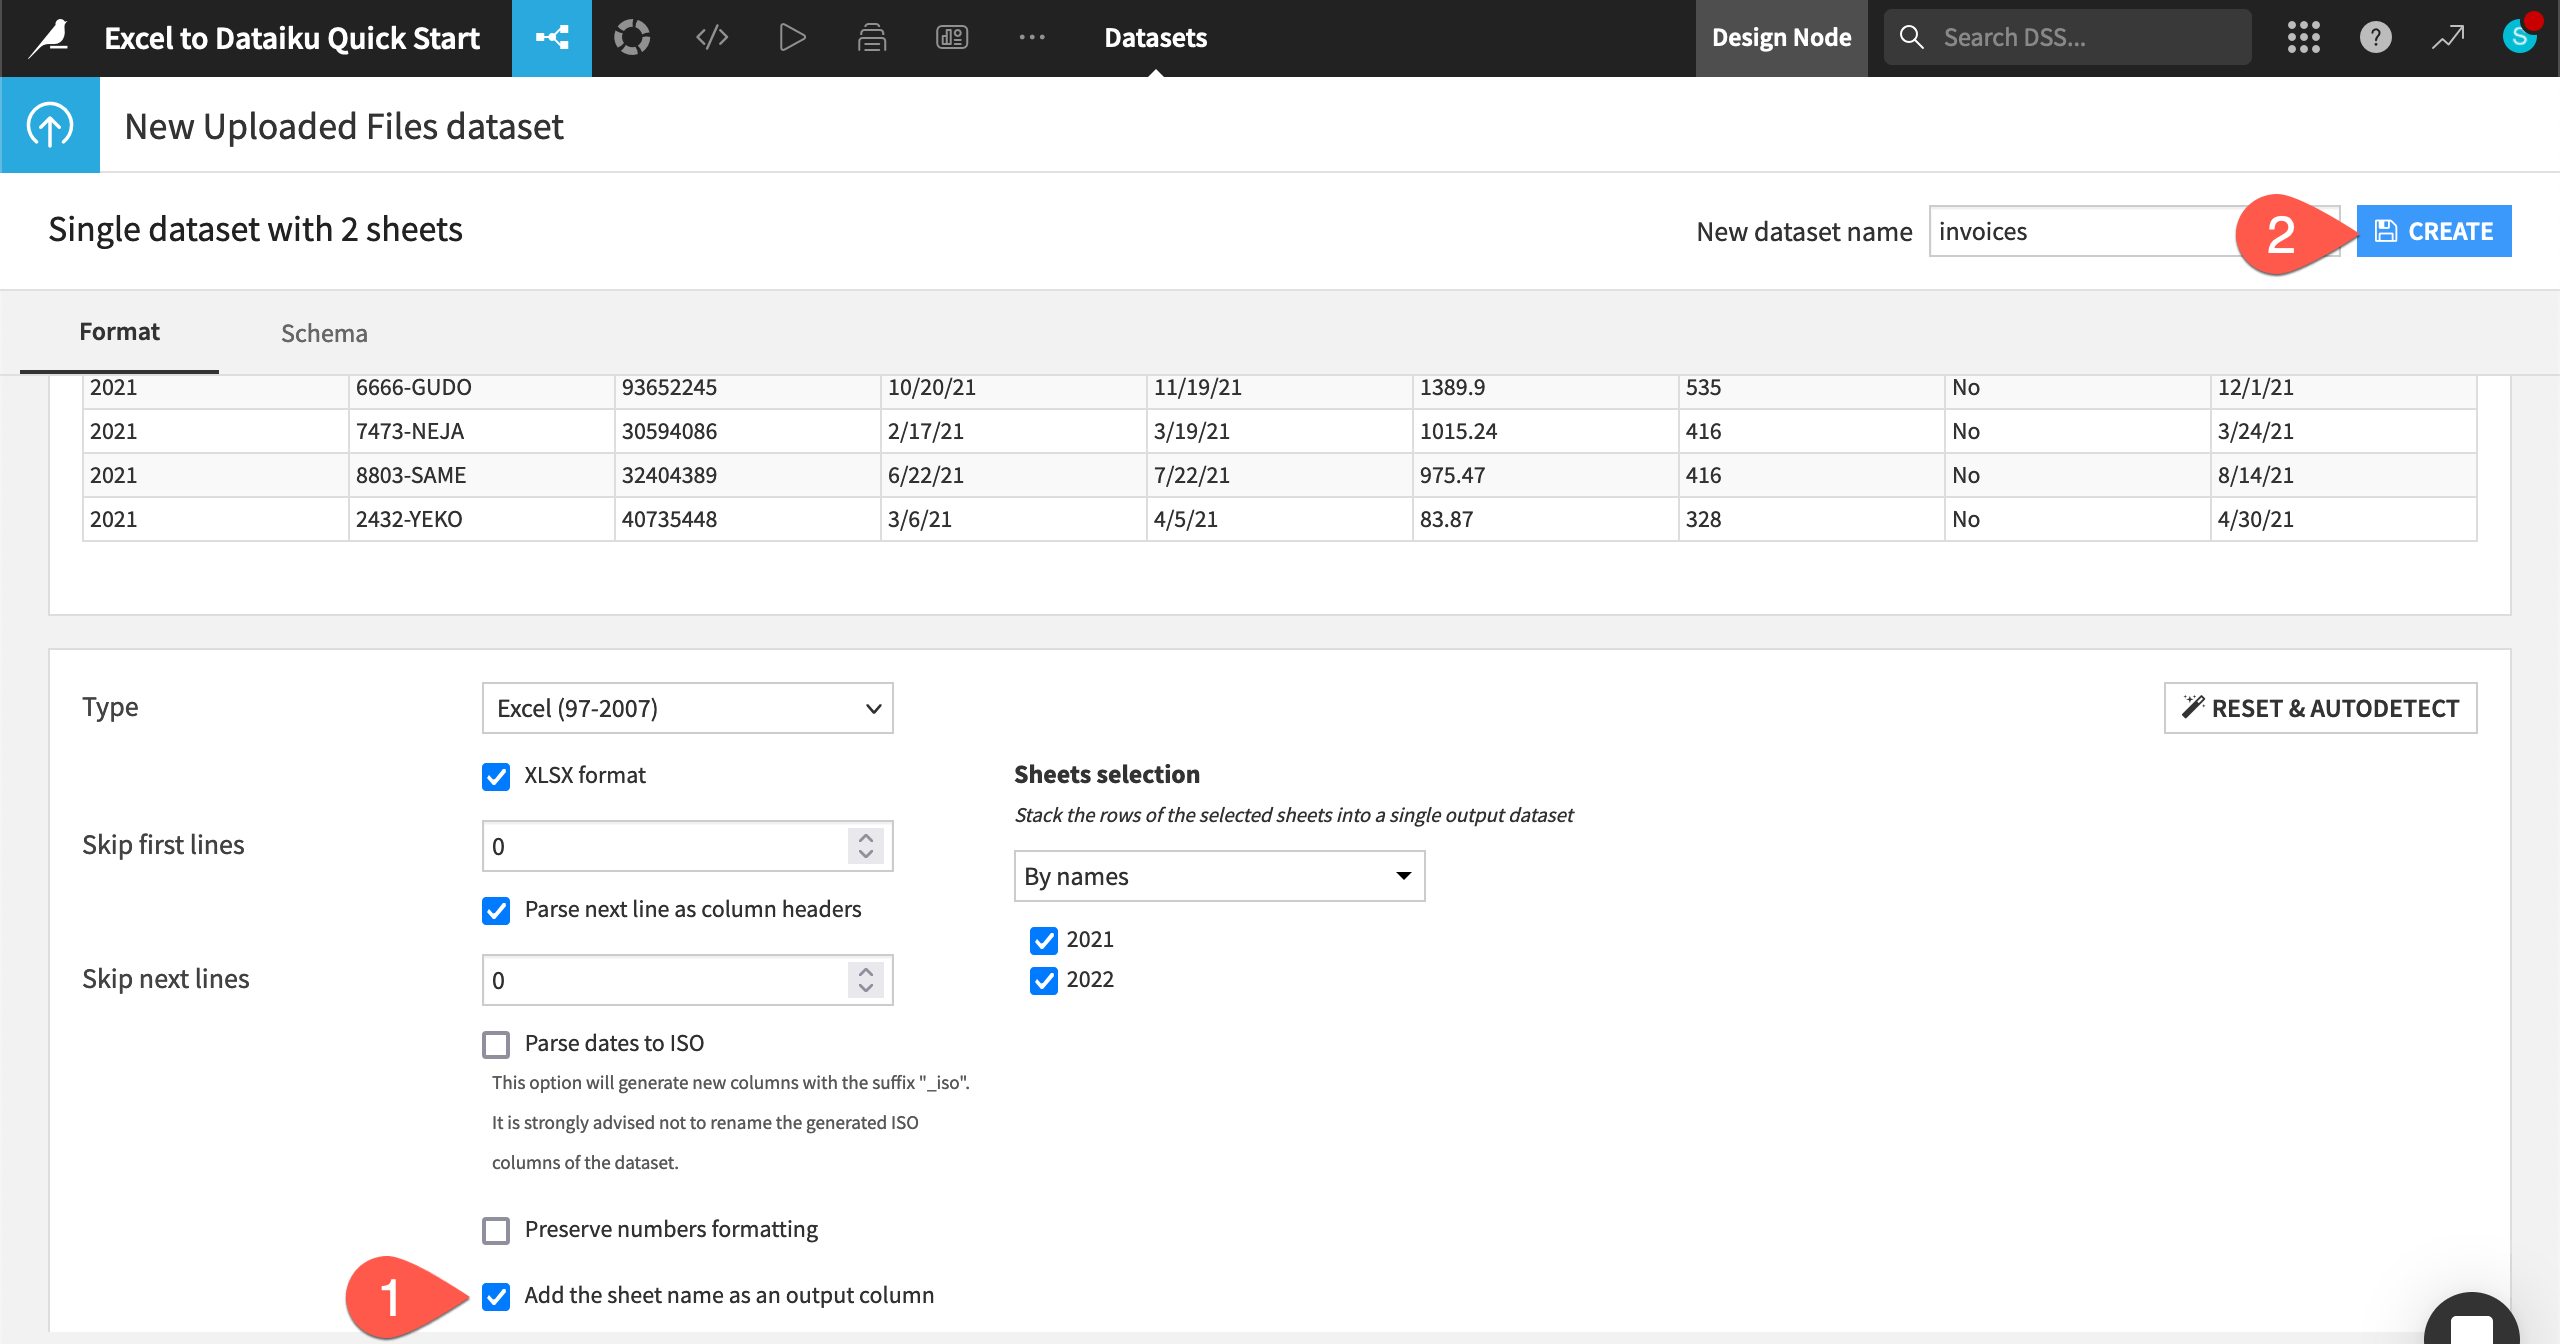Select the Format tab

[x=119, y=331]
